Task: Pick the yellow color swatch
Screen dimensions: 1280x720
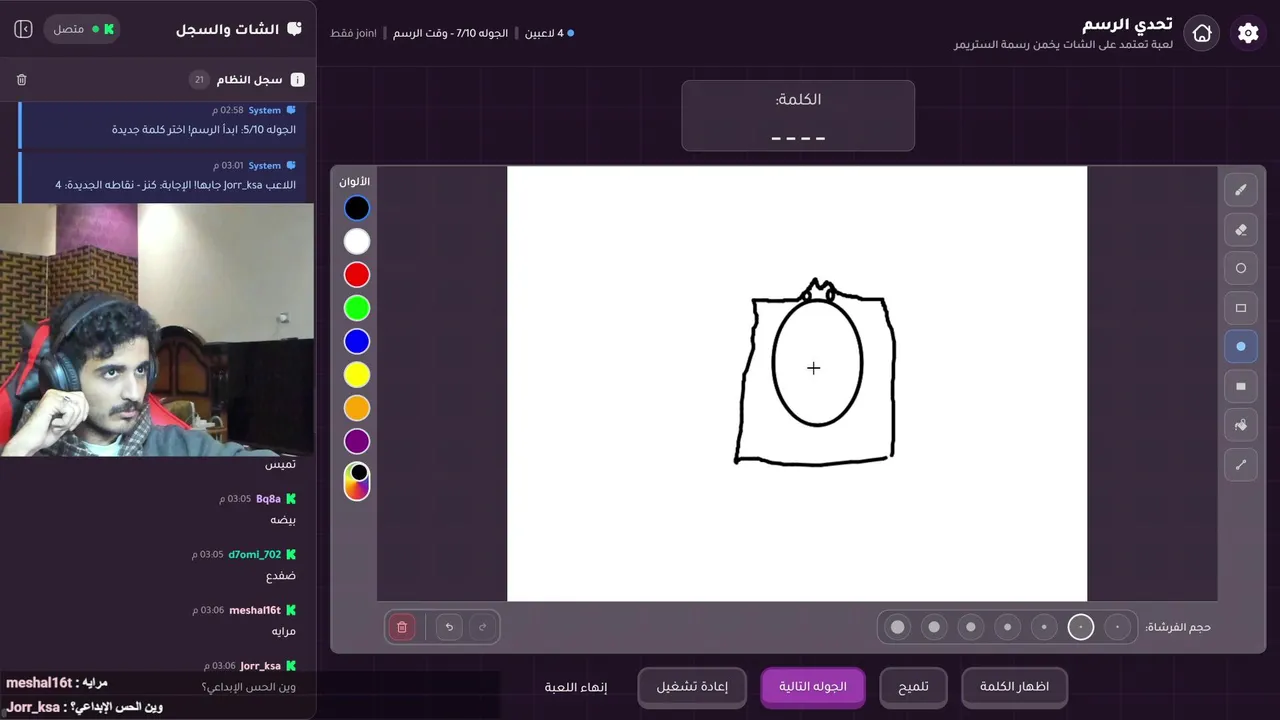Action: [357, 374]
